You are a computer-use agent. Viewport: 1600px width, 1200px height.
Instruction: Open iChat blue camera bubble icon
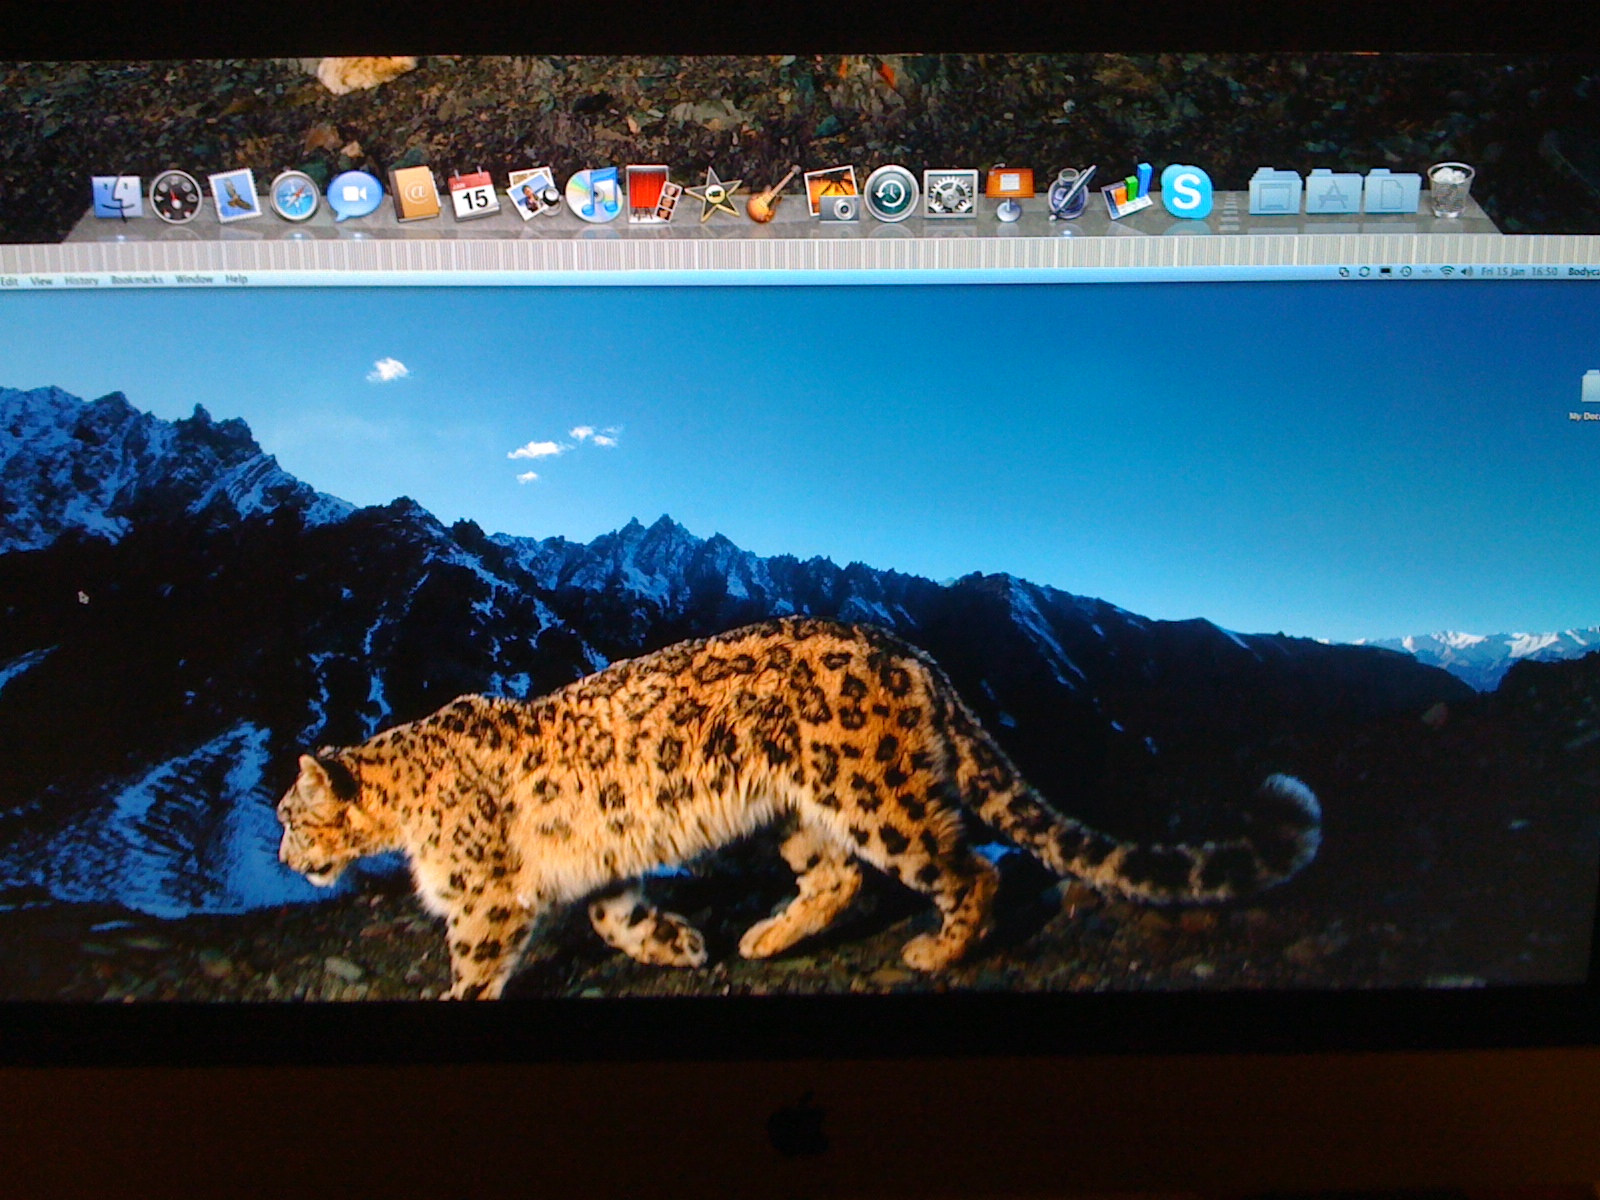354,196
